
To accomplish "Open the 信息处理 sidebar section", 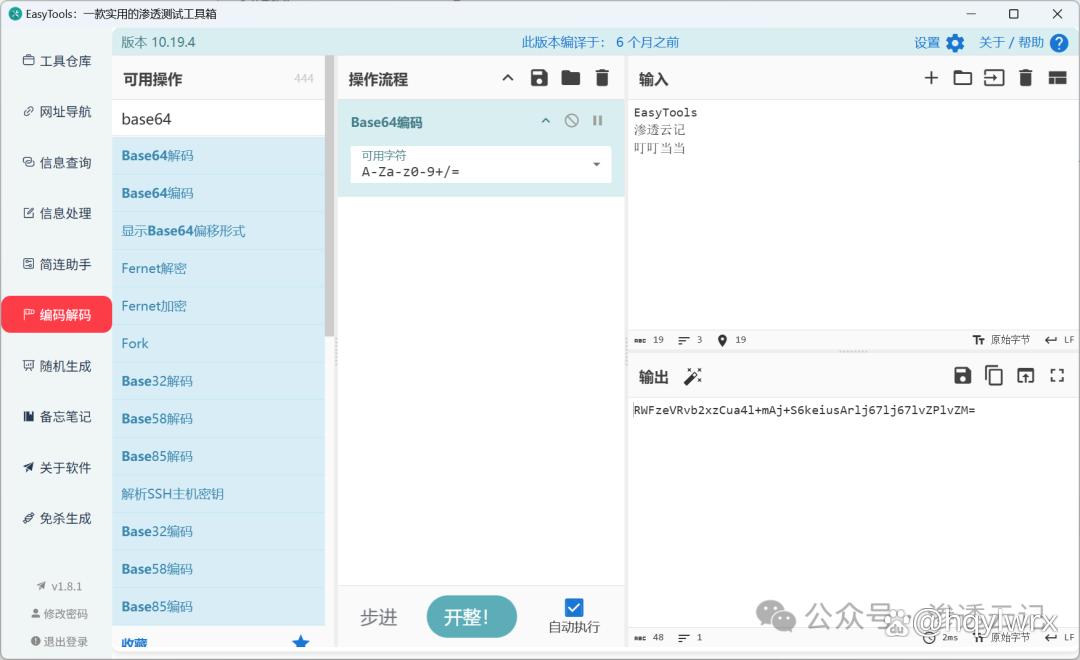I will (x=56, y=213).
